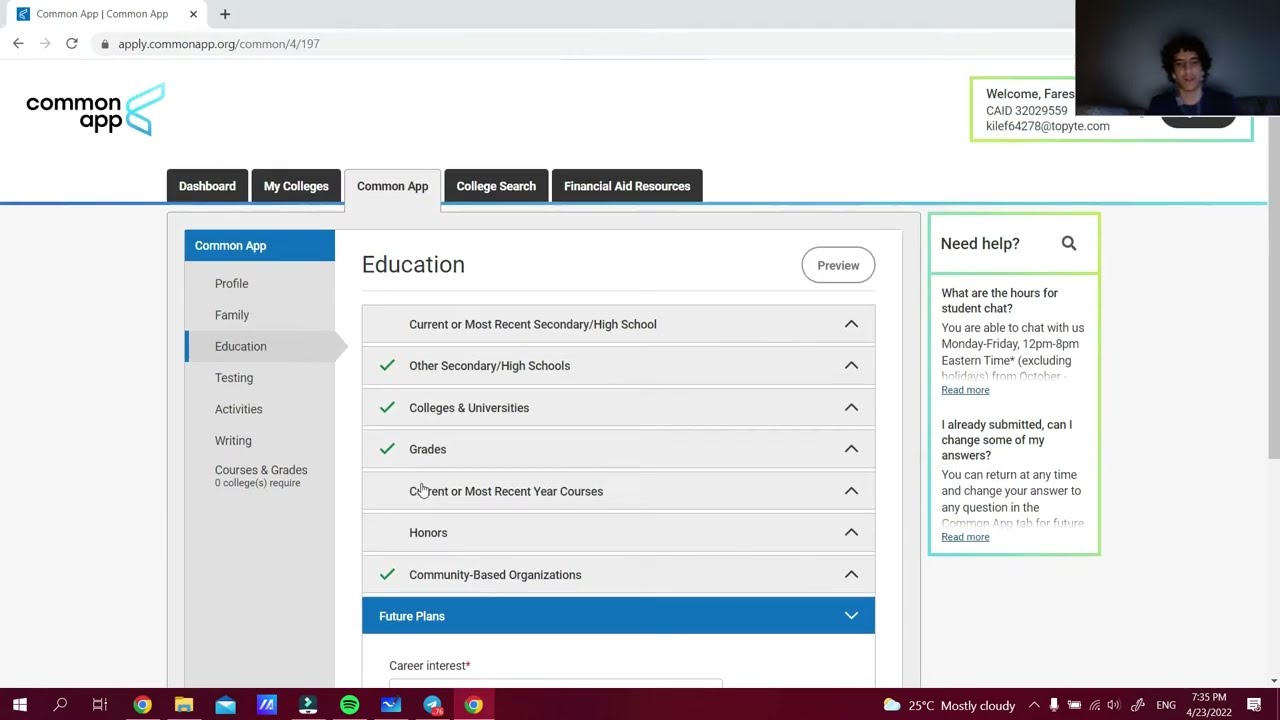Open Wi-Fi network settings in tray
The image size is (1280, 720).
coord(1095,705)
